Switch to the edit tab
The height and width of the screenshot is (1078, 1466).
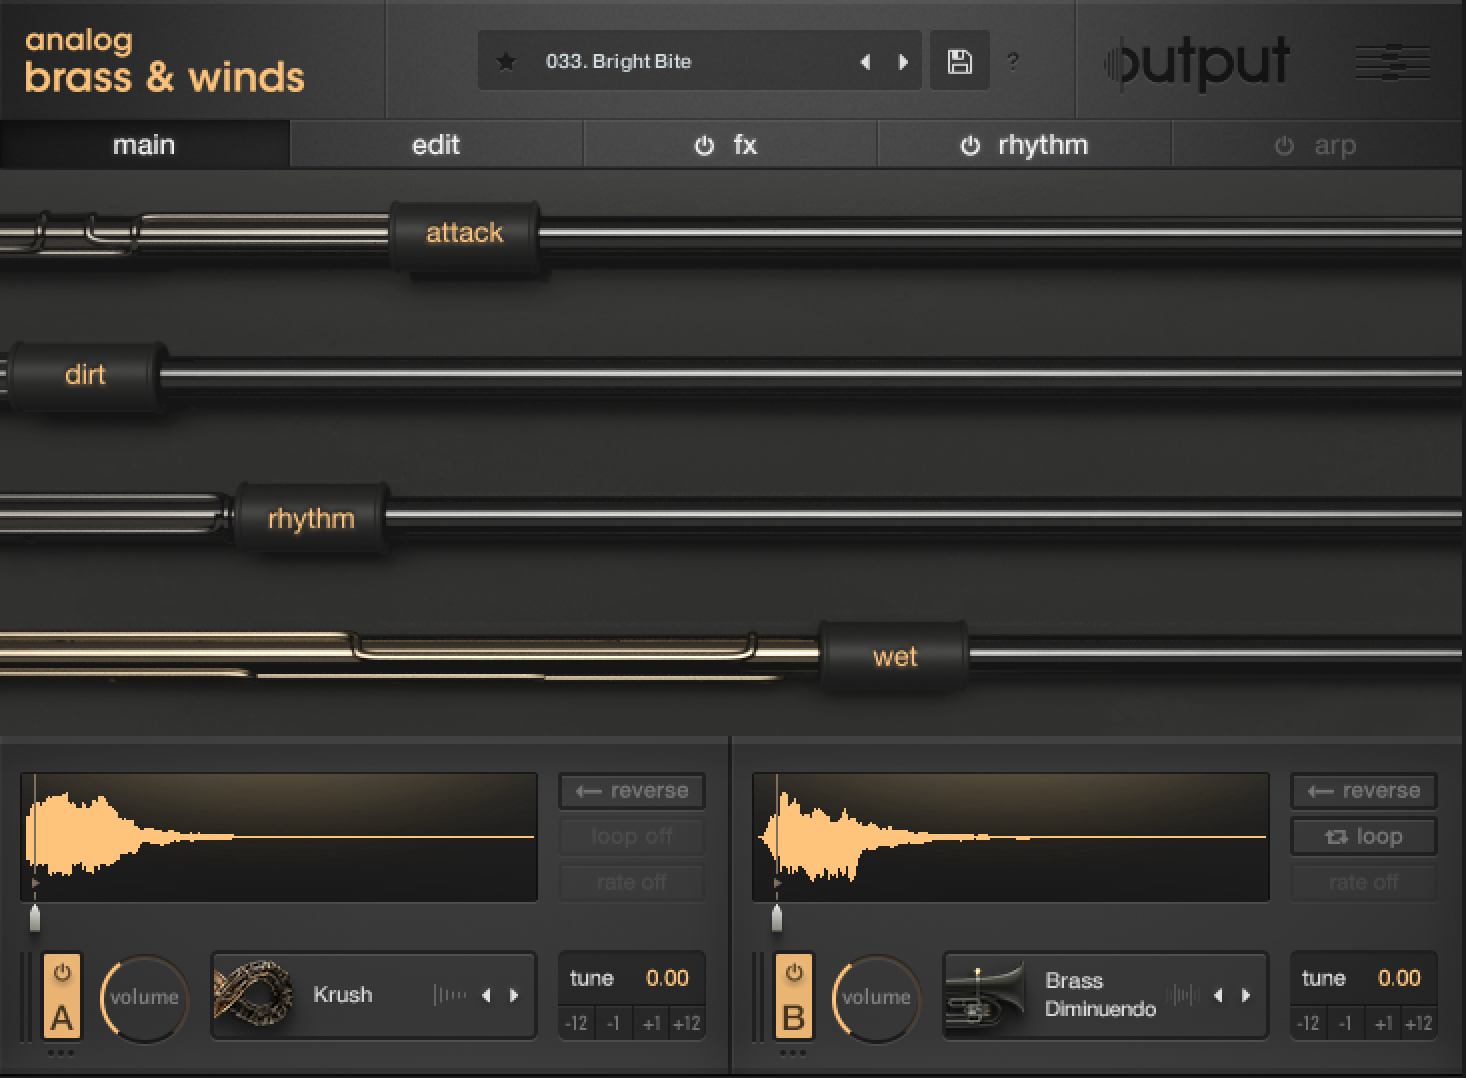(x=436, y=145)
